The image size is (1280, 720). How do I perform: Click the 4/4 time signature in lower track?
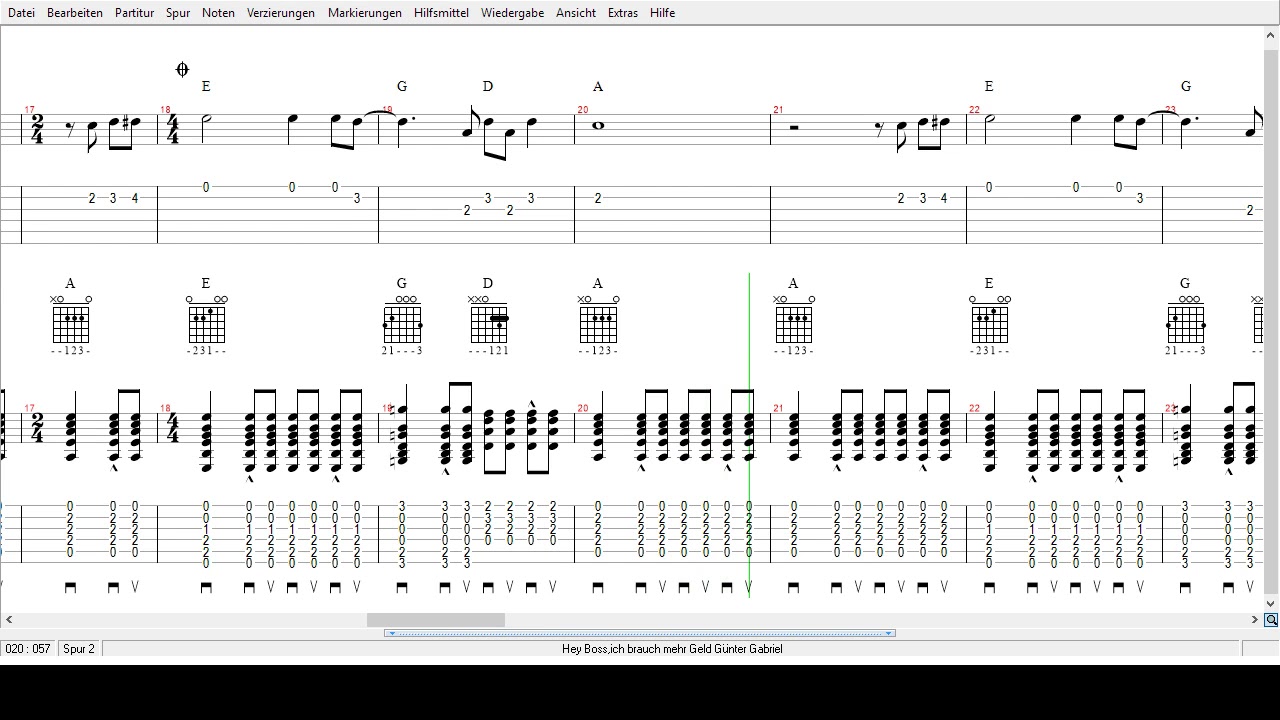(x=173, y=429)
